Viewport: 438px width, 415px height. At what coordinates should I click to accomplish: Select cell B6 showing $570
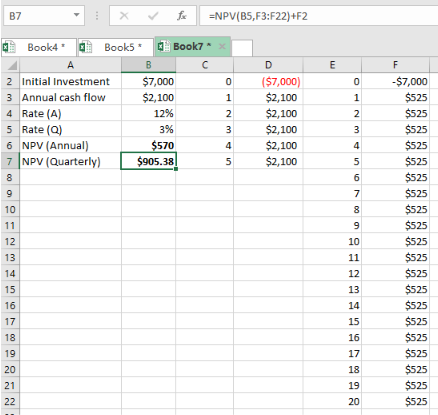click(x=148, y=145)
